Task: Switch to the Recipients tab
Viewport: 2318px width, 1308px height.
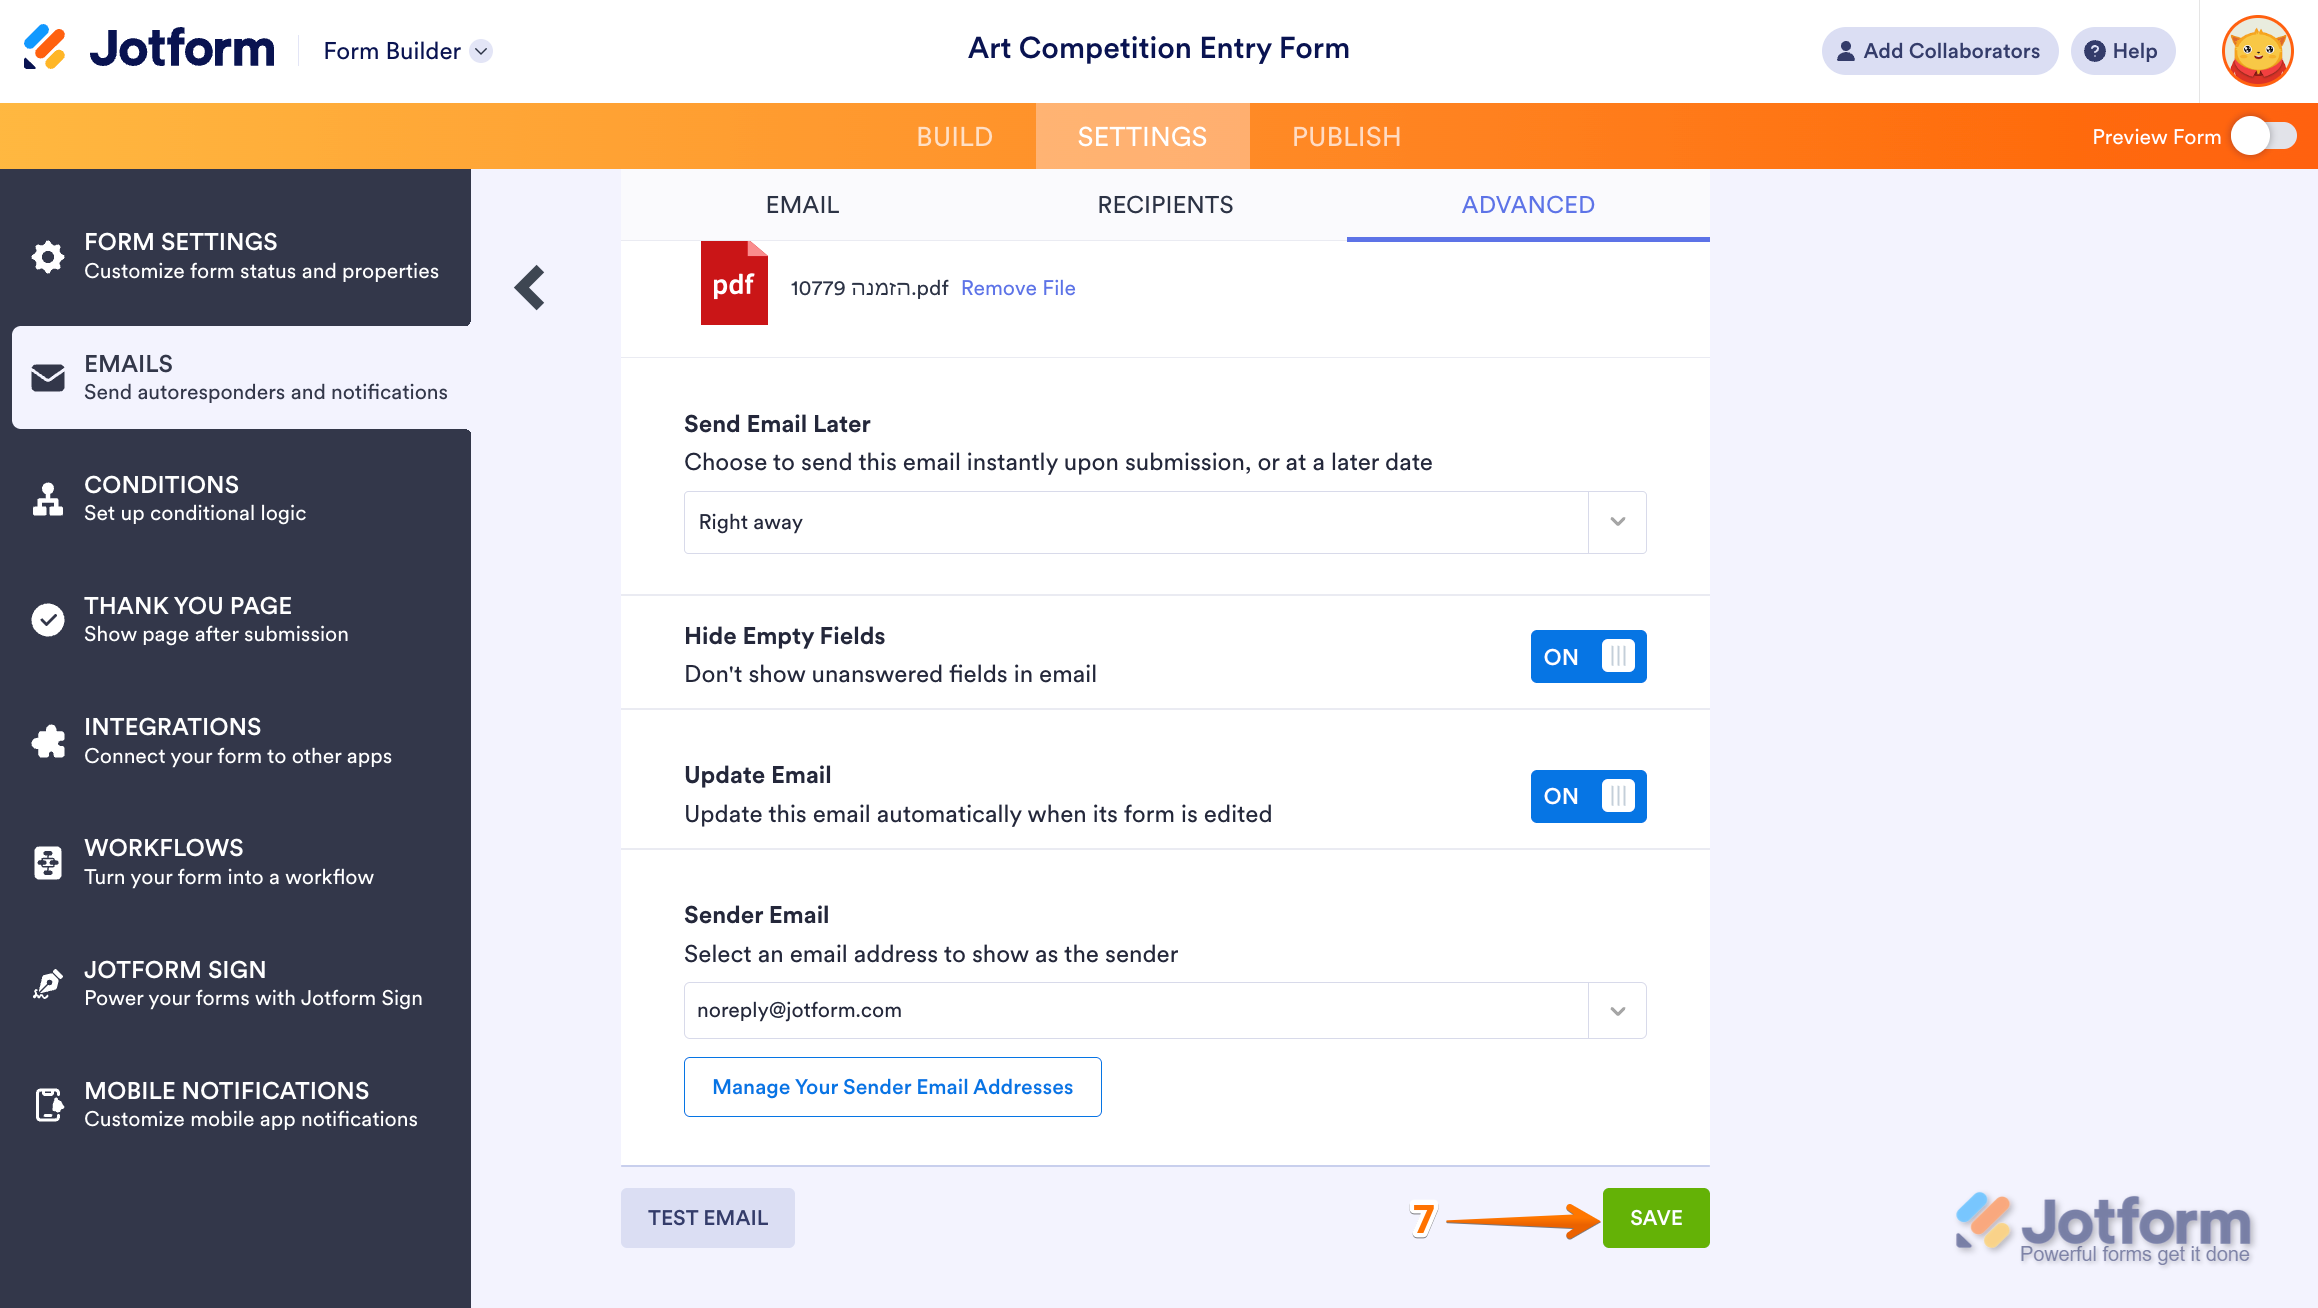Action: [1165, 205]
